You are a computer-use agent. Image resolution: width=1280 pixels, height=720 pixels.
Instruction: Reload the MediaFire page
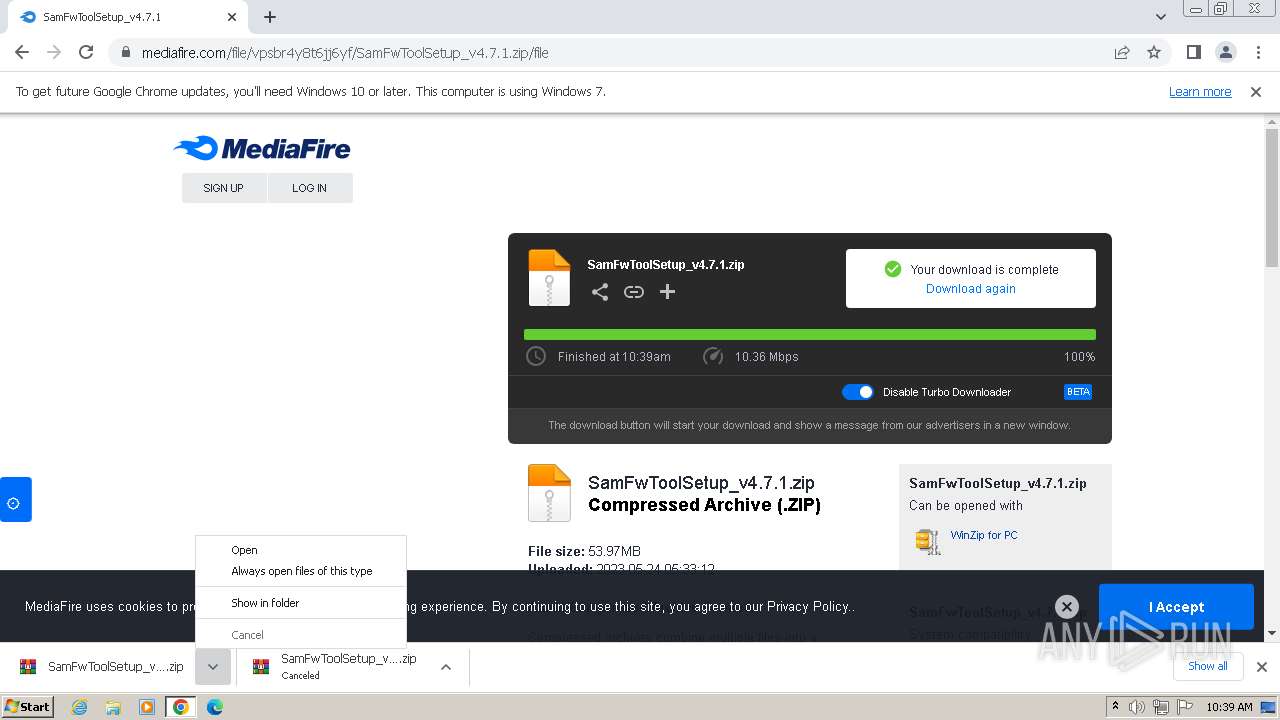pos(86,53)
